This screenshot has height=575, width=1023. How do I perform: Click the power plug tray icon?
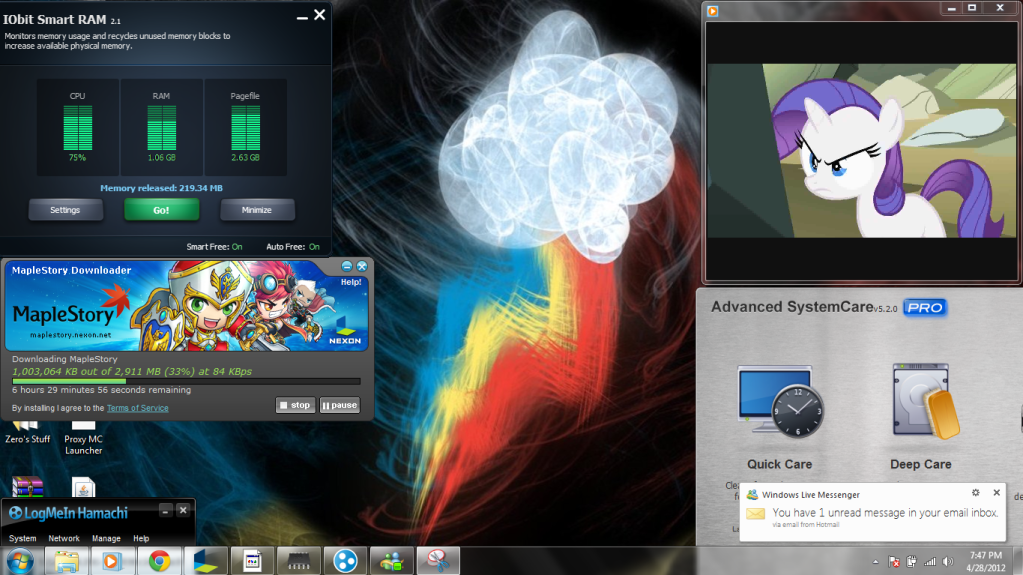[x=911, y=562]
